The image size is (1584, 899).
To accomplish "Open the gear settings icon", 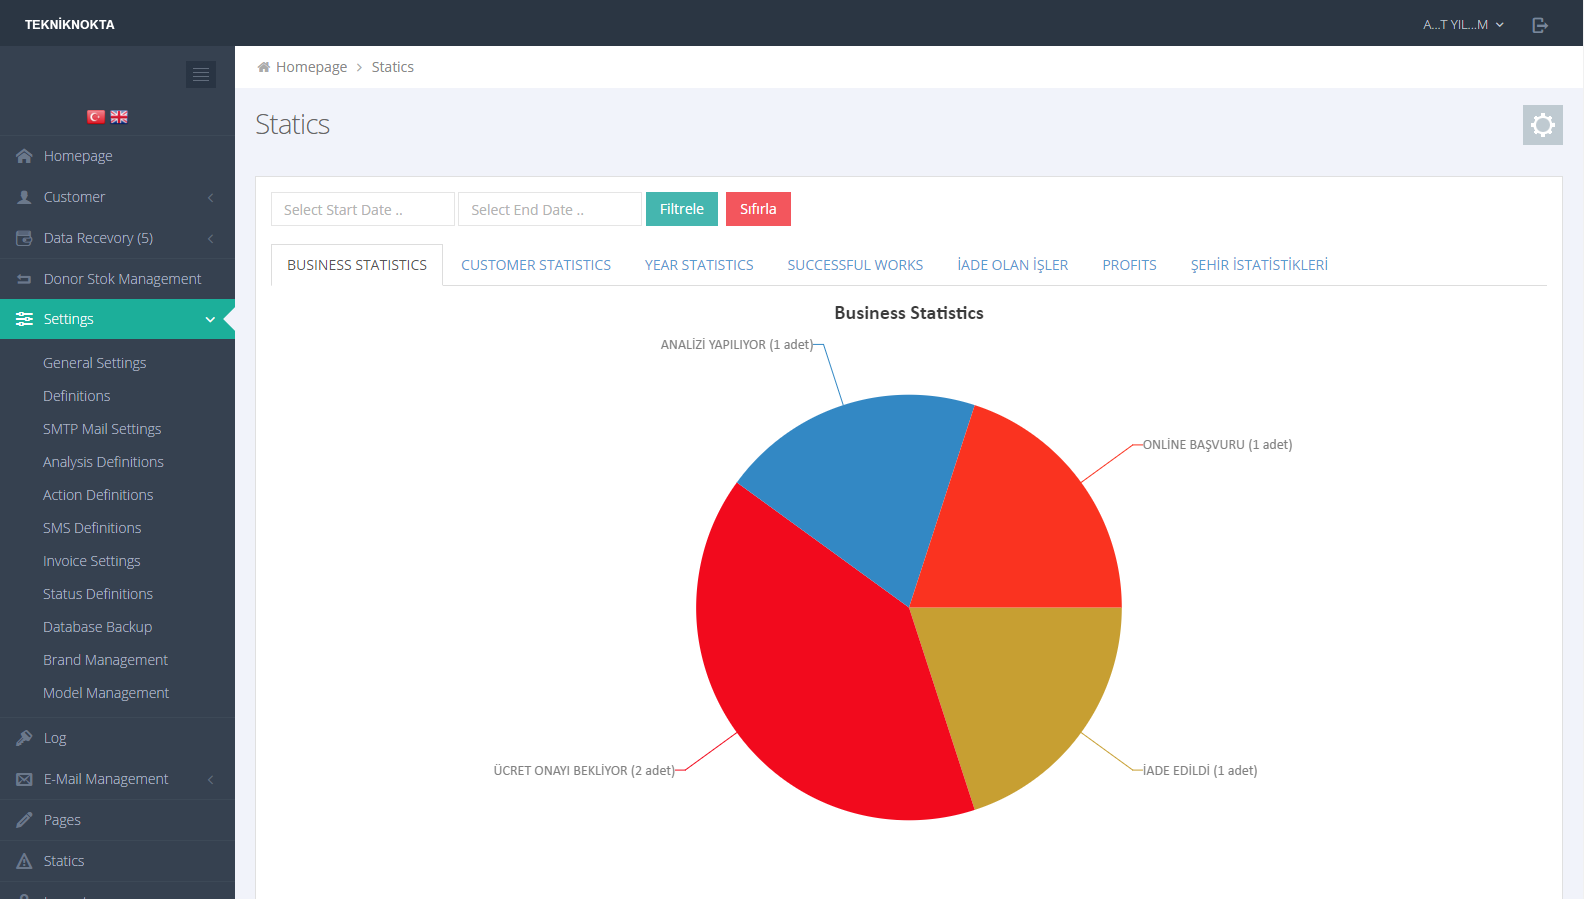I will coord(1542,125).
